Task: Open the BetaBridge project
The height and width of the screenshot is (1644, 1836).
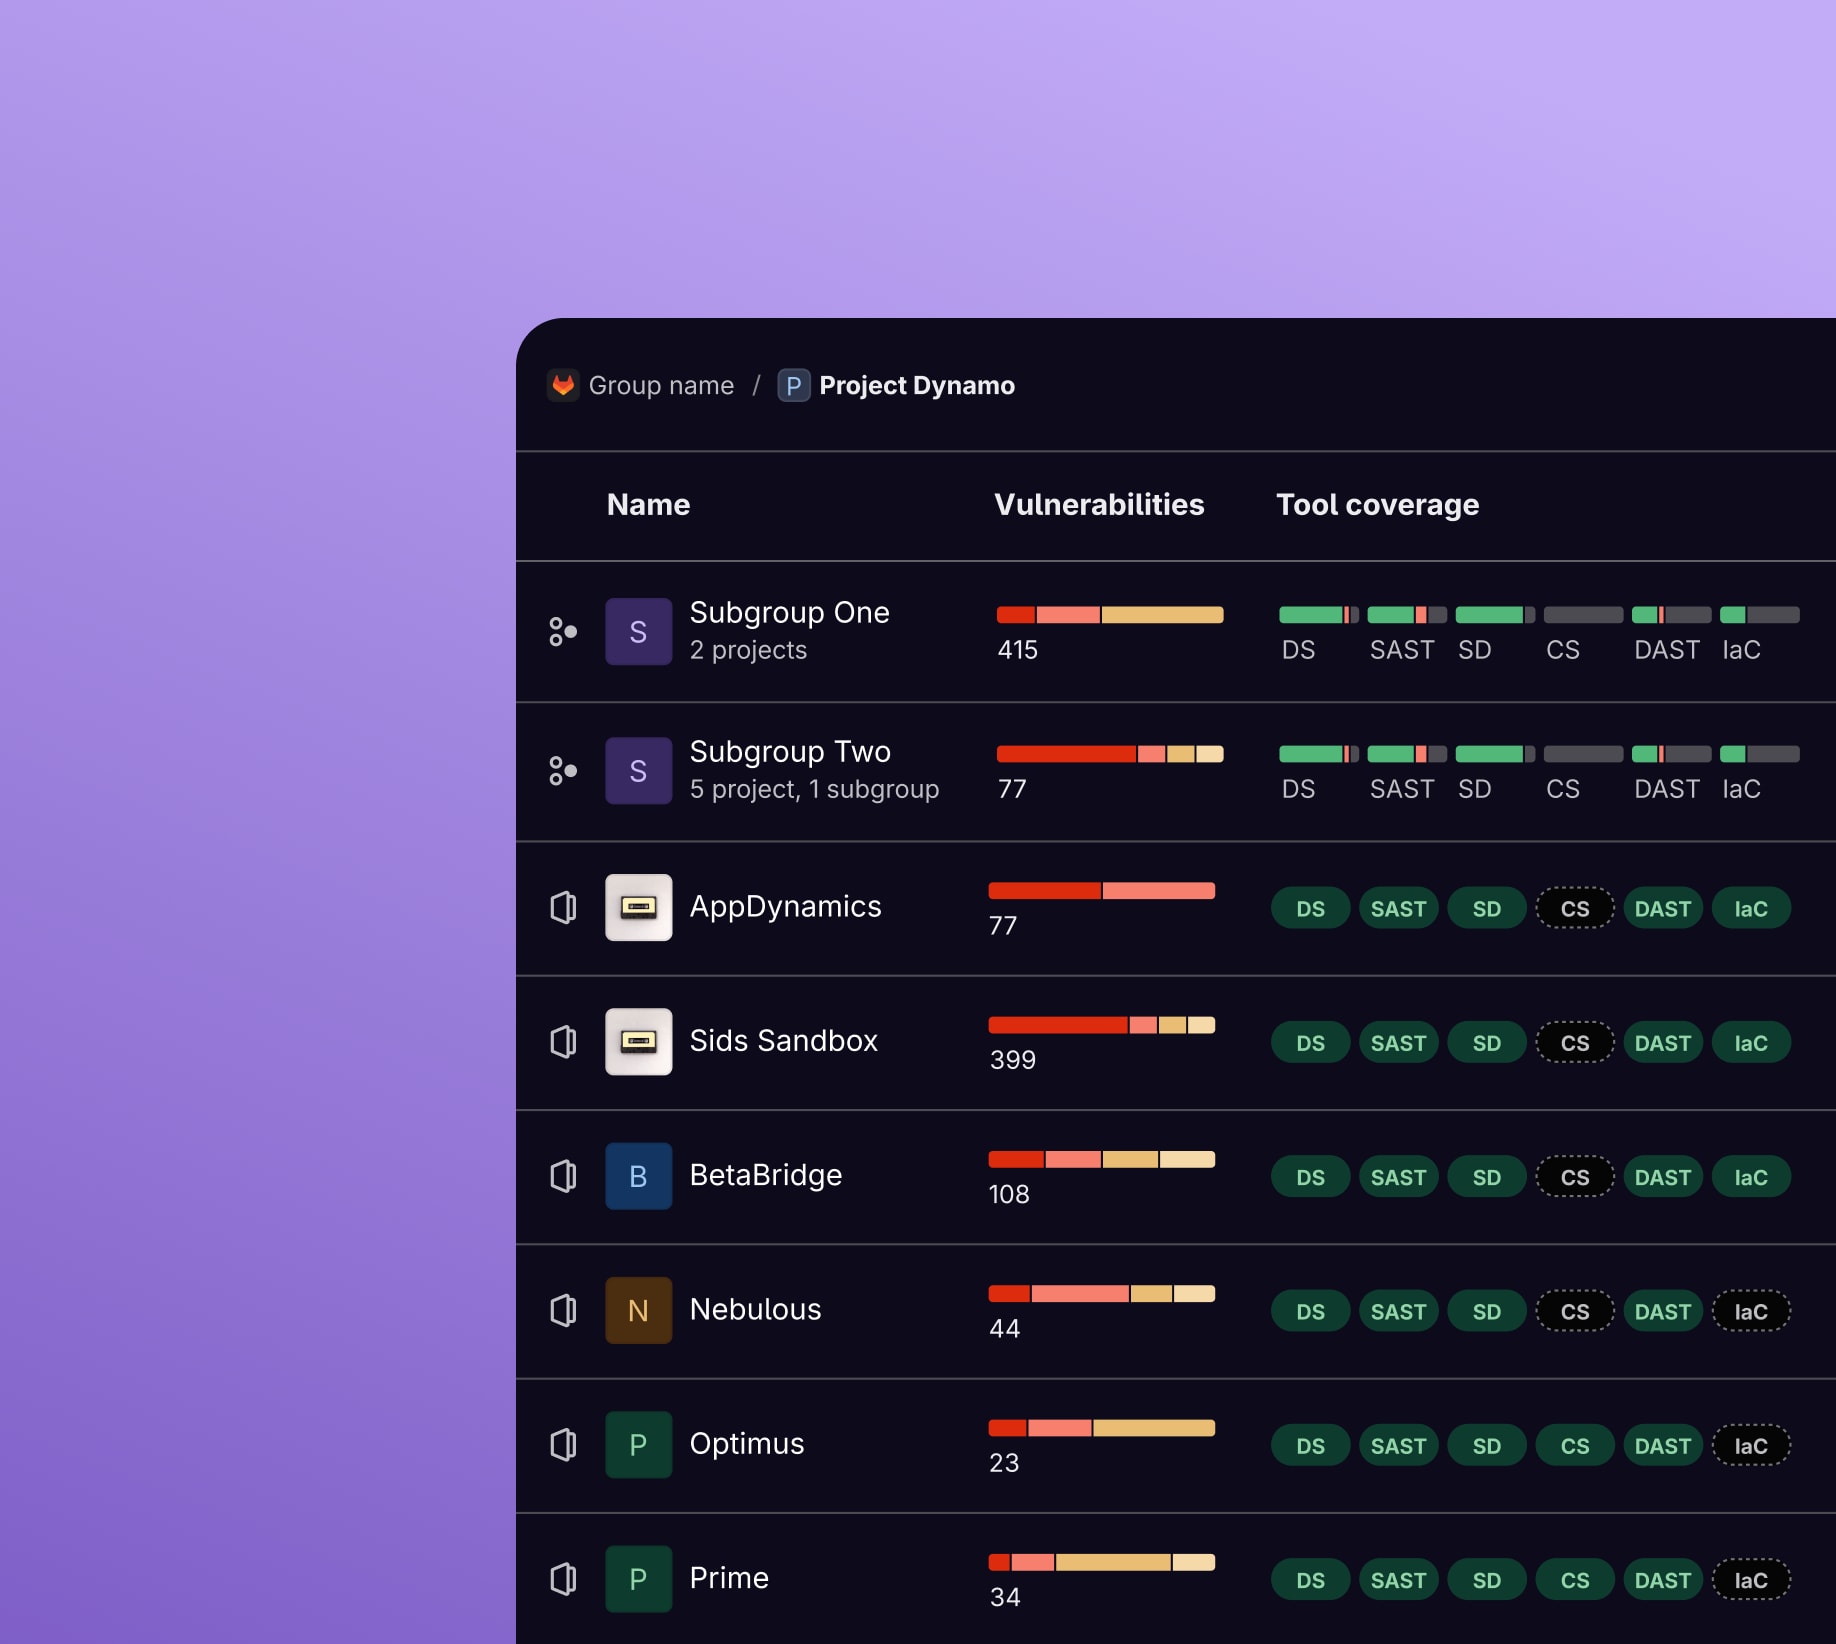Action: pos(765,1176)
